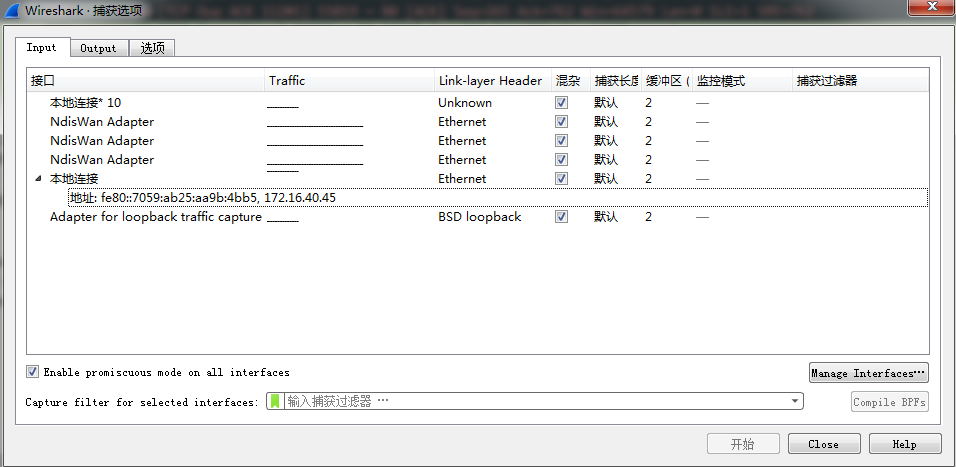Click Ethernet cell in the expanded 本地连接 row
956x467 pixels.
coord(462,179)
